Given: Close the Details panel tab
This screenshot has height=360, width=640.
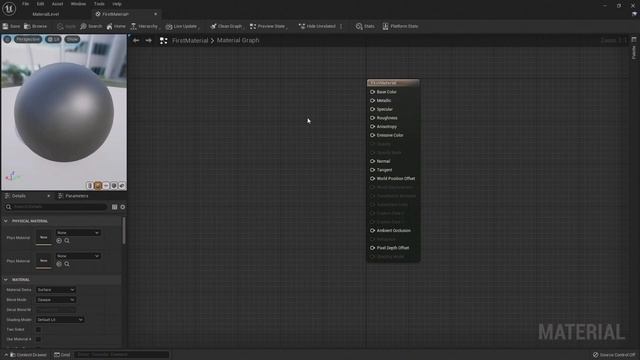Looking at the screenshot, I should point(49,196).
